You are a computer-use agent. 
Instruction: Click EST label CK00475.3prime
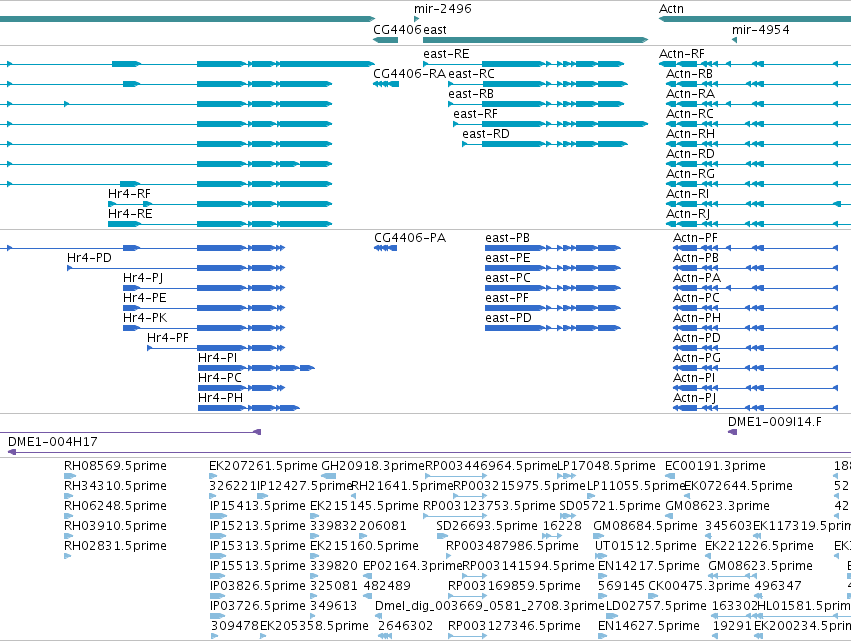(699, 587)
